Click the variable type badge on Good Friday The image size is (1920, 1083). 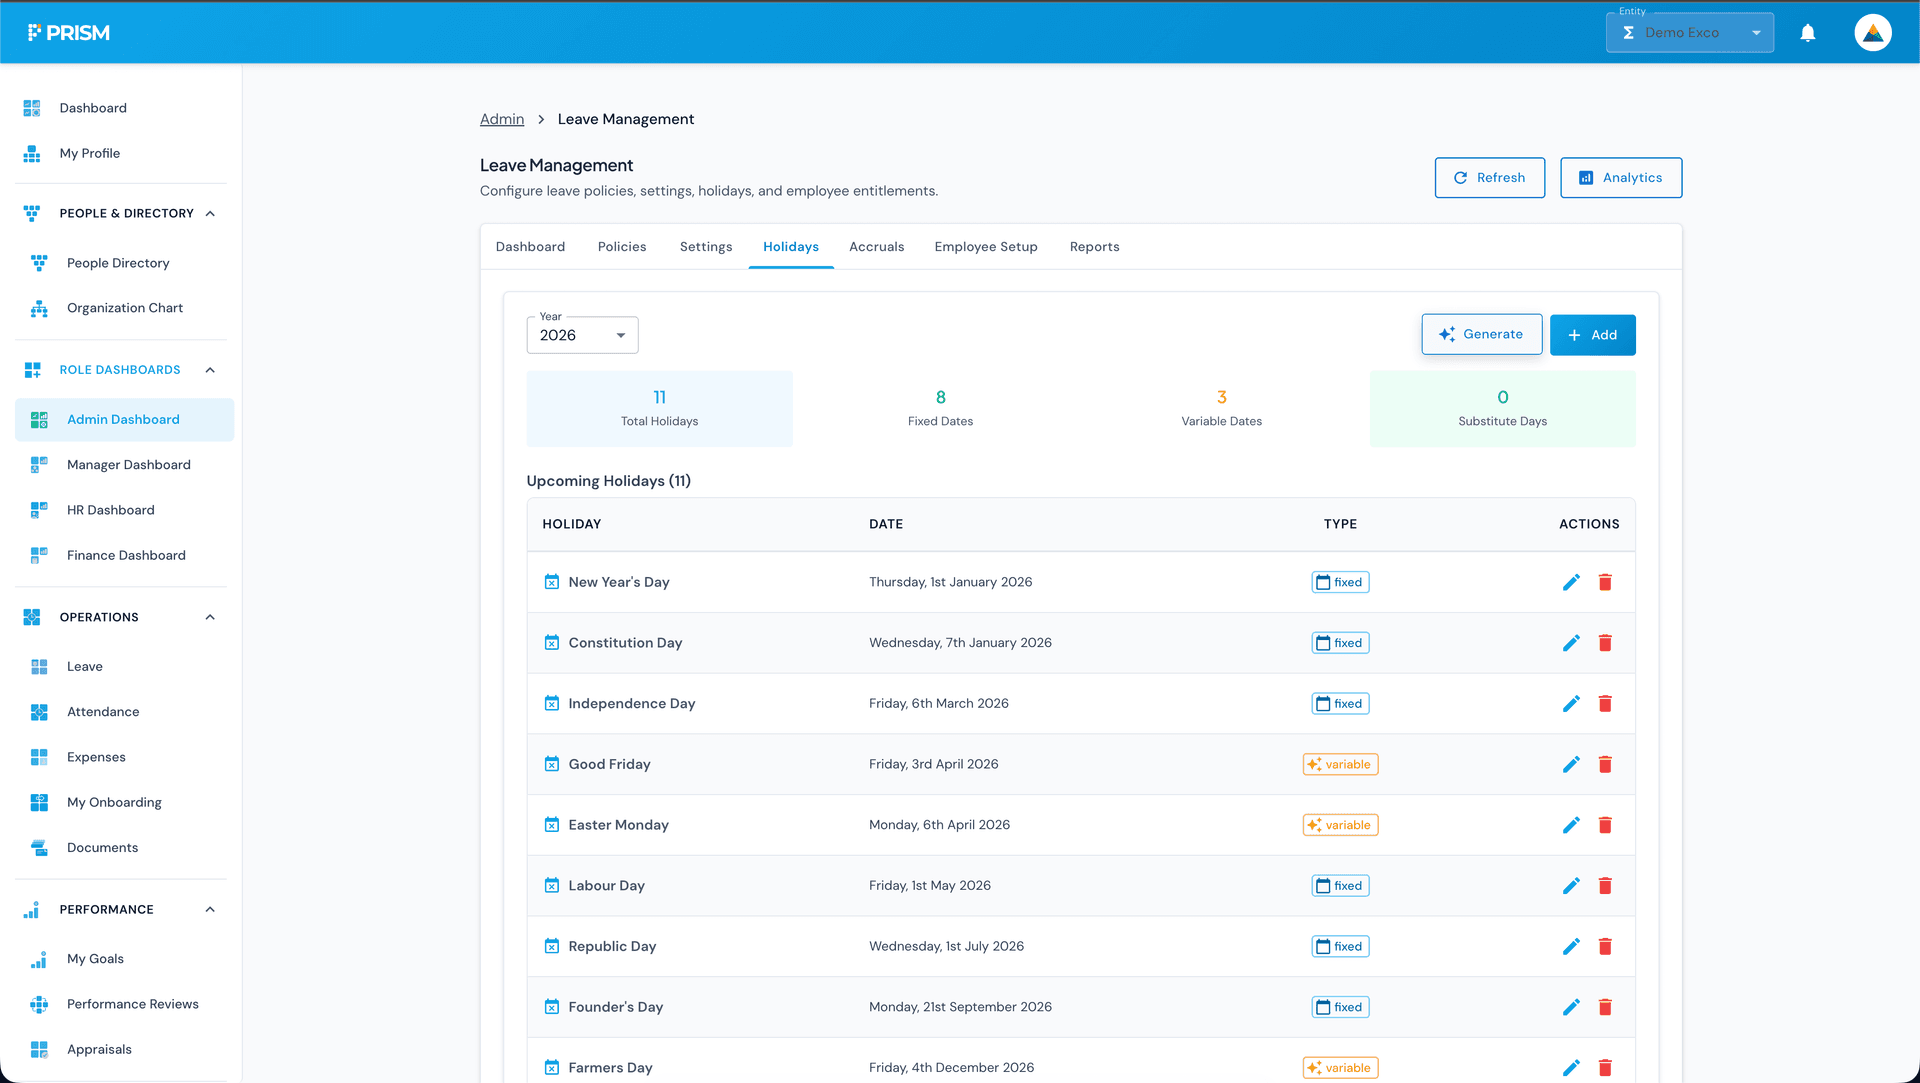coord(1340,764)
